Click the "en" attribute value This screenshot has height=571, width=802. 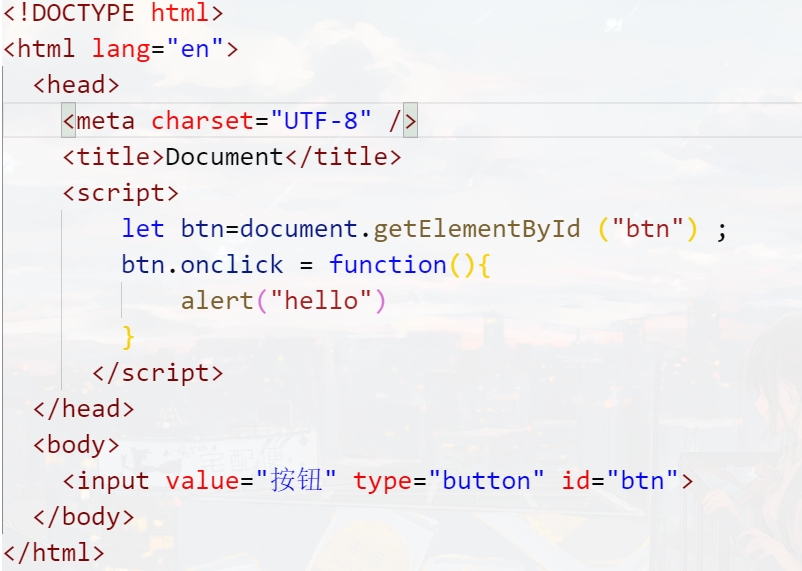click(x=195, y=49)
